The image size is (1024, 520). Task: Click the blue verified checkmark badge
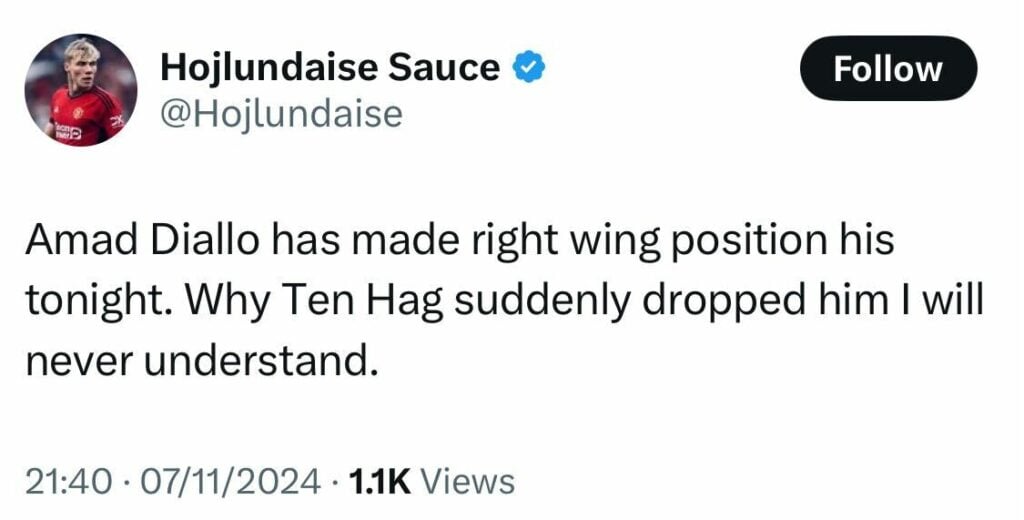pos(529,68)
